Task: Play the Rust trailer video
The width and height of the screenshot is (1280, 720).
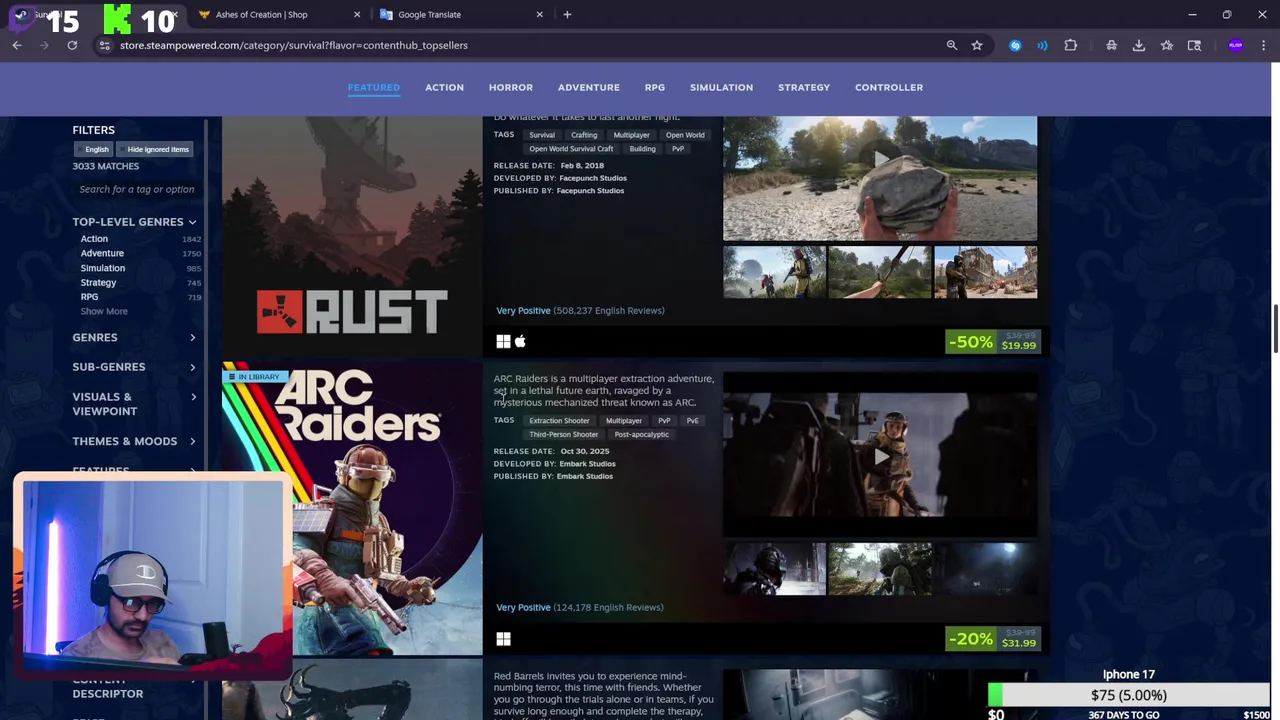Action: (880, 158)
